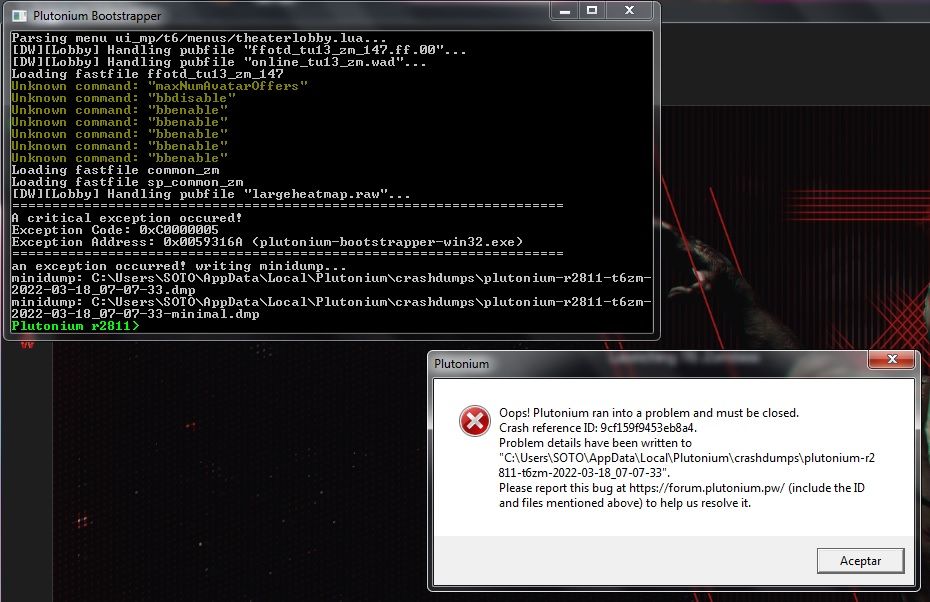Click the Plutonium r2811> command prompt line

(75, 326)
